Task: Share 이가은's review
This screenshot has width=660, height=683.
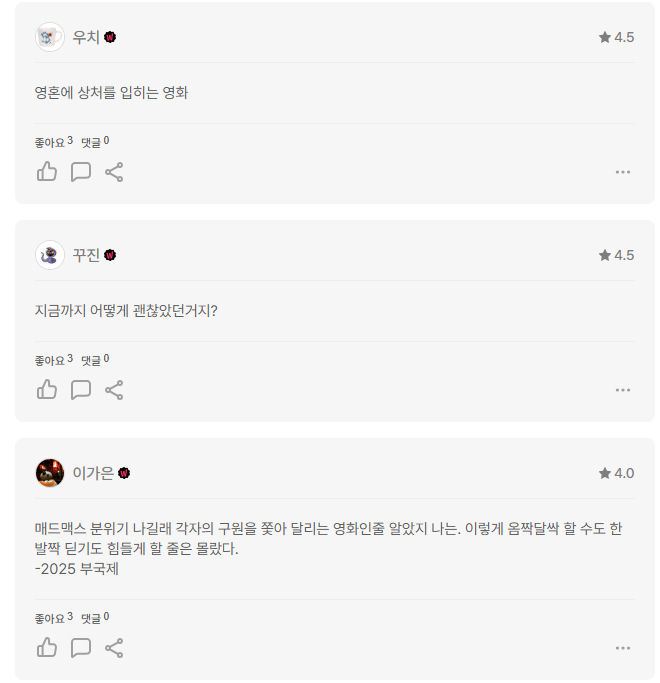Action: (x=114, y=648)
